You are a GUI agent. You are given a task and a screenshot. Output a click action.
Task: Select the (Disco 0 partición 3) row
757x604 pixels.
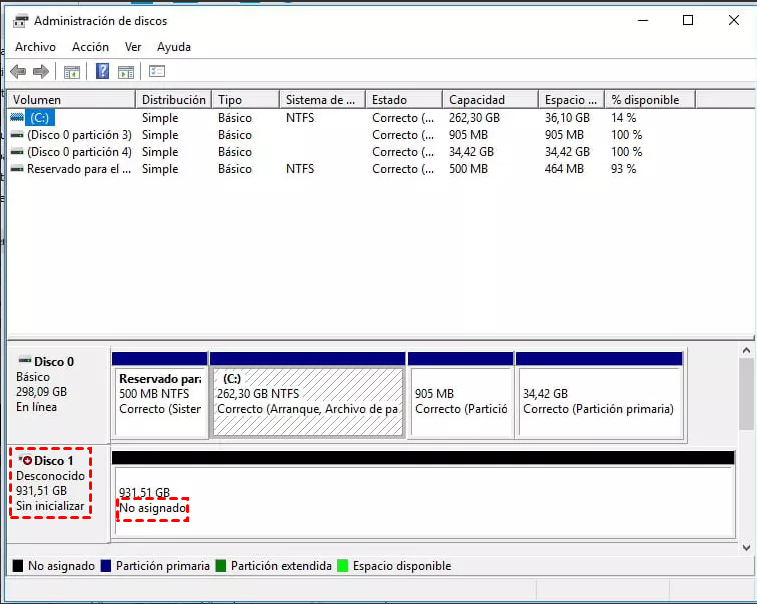[x=79, y=135]
